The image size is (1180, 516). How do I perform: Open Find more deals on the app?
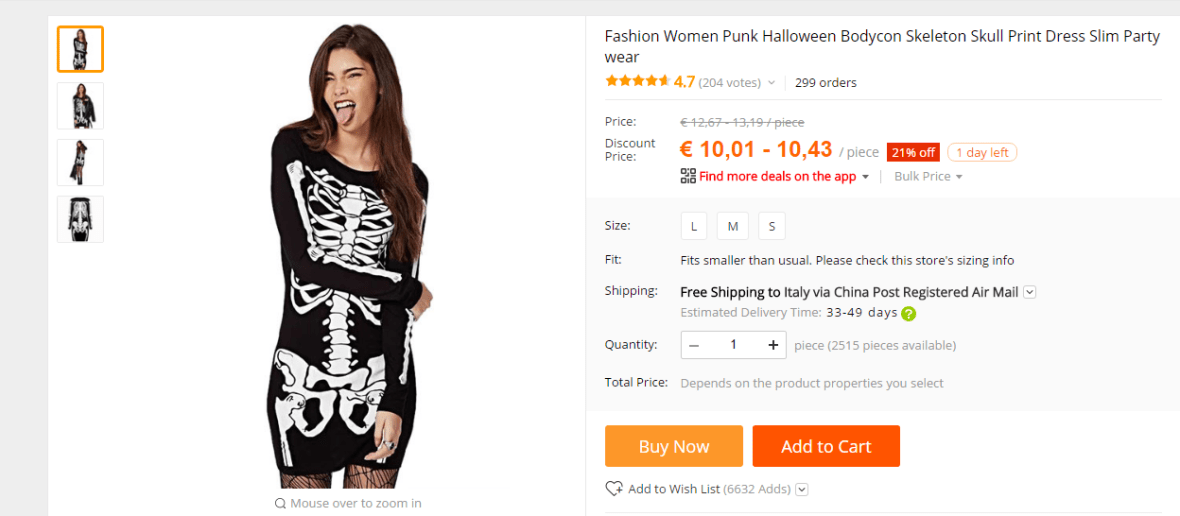coord(778,176)
